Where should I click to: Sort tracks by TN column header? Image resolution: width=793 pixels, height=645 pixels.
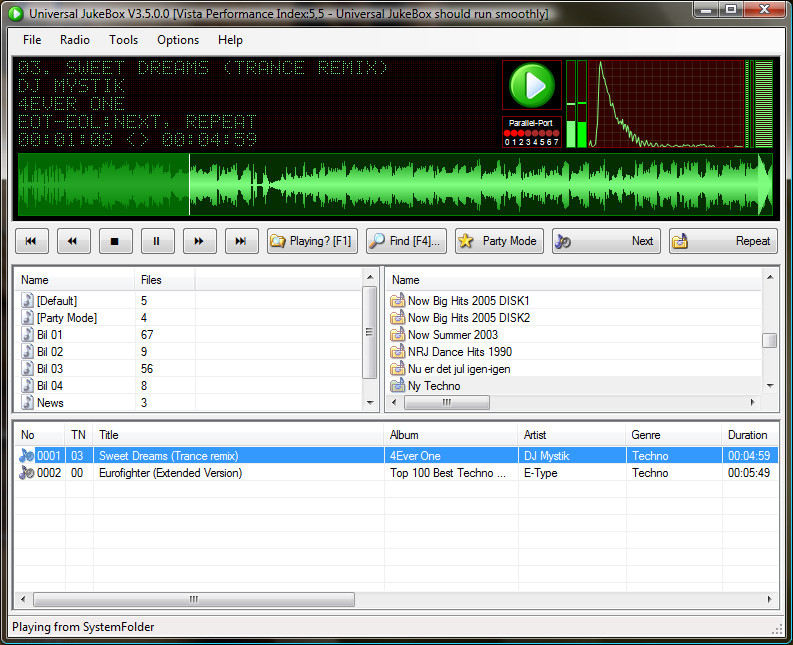pyautogui.click(x=79, y=435)
